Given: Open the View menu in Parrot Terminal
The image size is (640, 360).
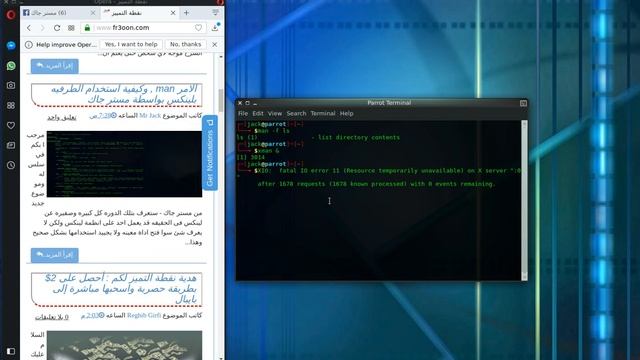Looking at the screenshot, I should (275, 113).
